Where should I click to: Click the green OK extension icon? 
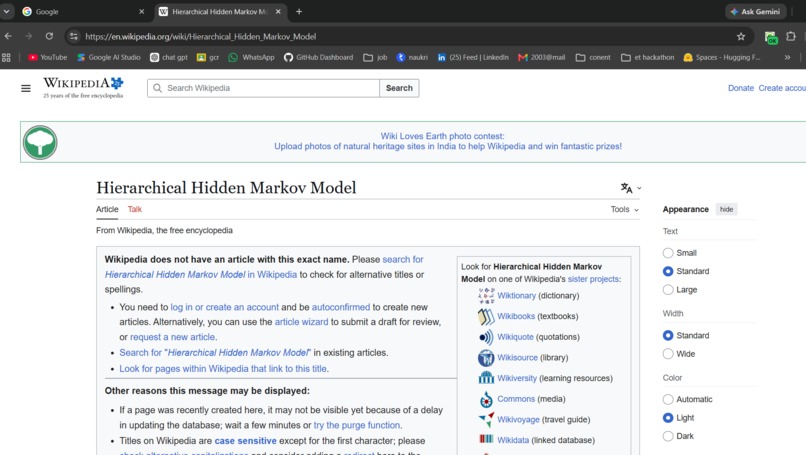pyautogui.click(x=771, y=37)
